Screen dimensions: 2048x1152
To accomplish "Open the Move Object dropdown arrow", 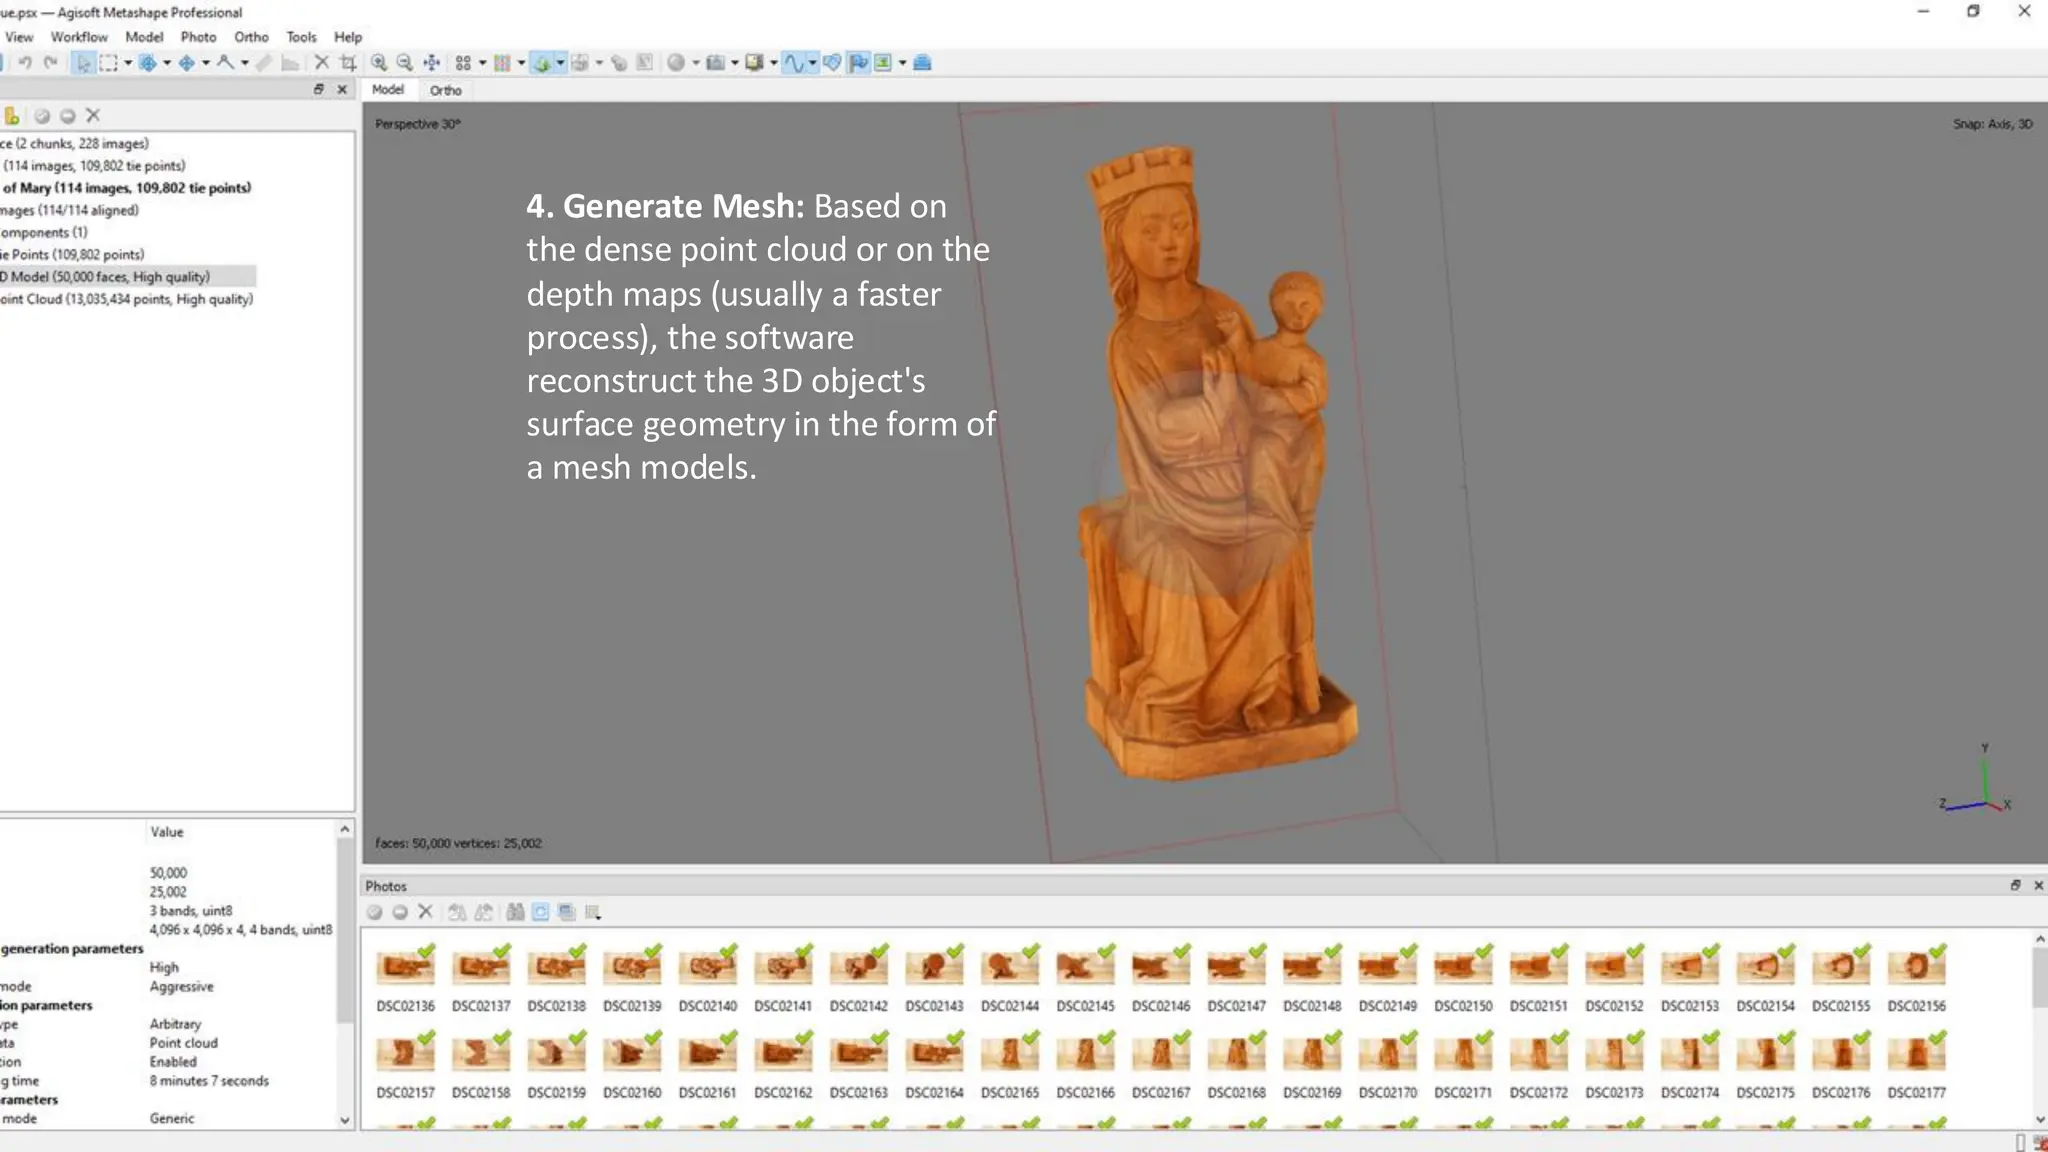I will [206, 63].
